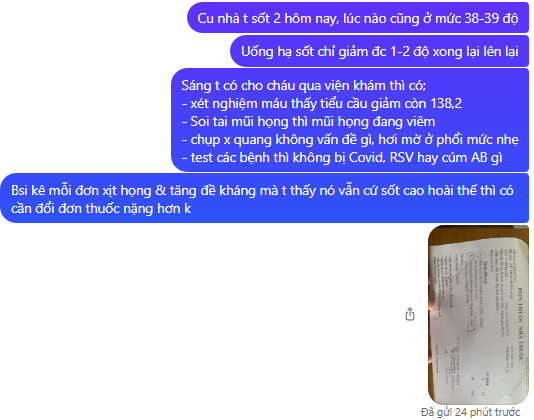Click the text 'cần đổi đơn thuốc nặng hơn k'
The height and width of the screenshot is (420, 534).
pos(101,208)
